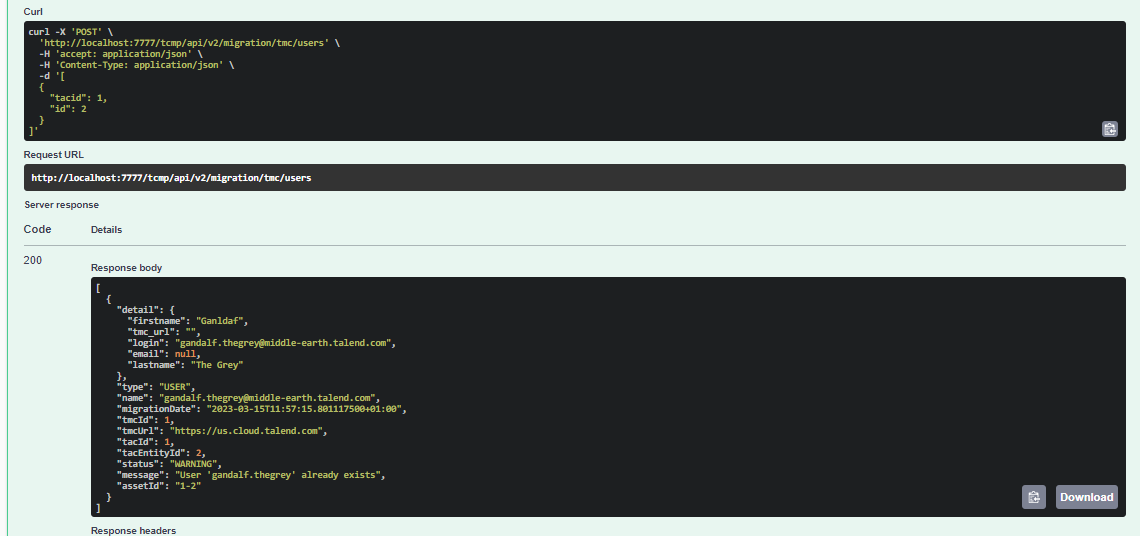Click the localhost URL in curl command
1140x536 pixels.
[x=185, y=43]
